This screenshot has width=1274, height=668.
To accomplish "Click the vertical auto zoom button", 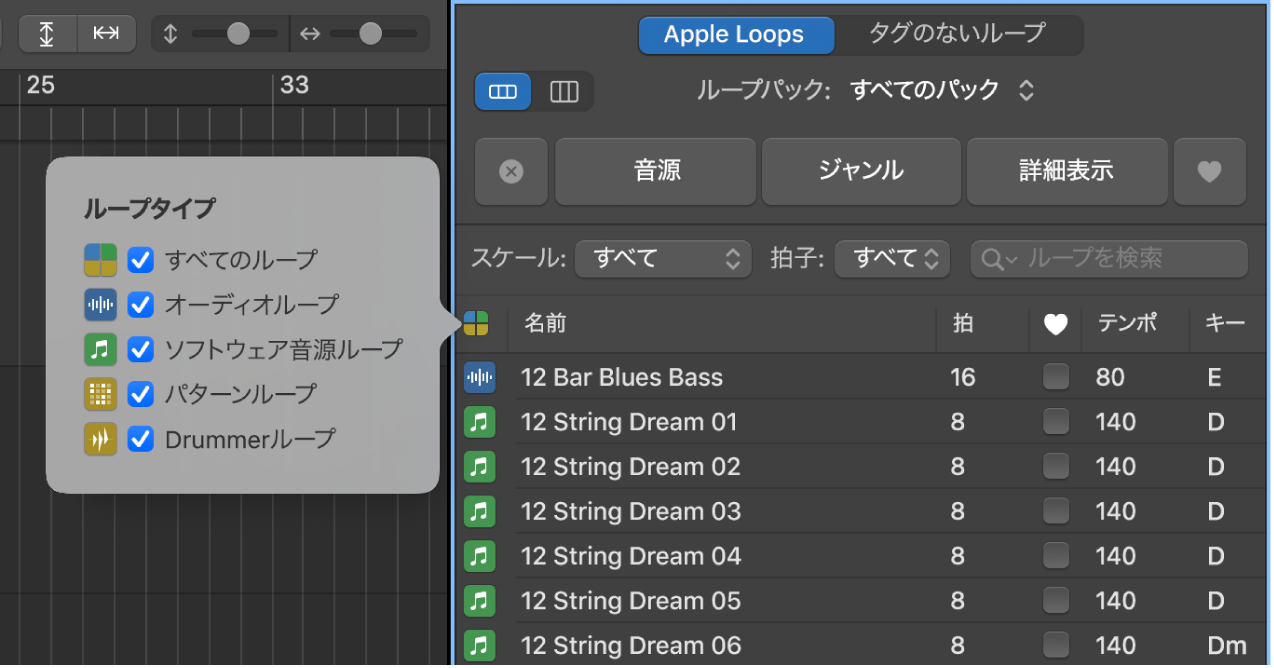I will click(47, 33).
